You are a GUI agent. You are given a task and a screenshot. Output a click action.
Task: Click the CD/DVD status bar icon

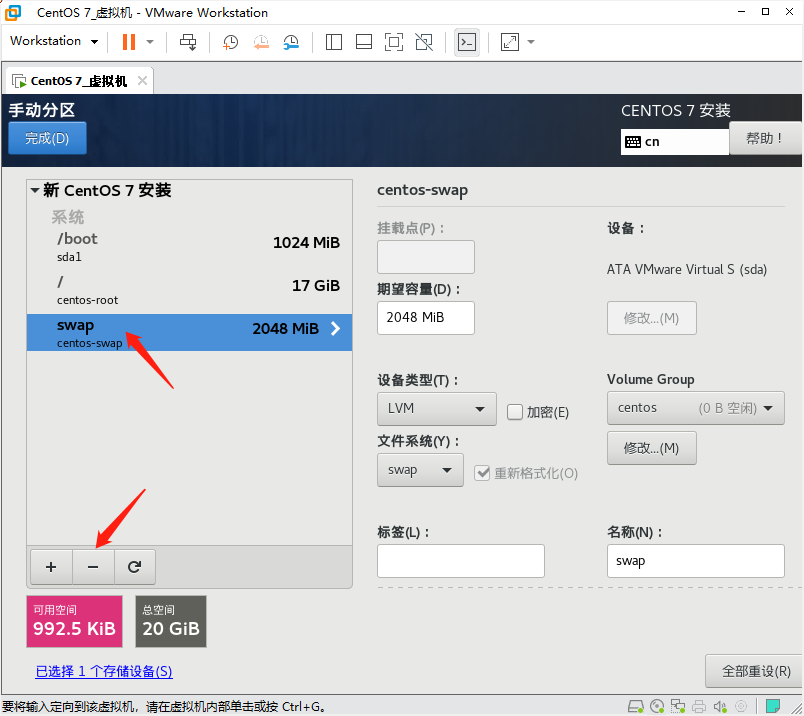tap(657, 706)
